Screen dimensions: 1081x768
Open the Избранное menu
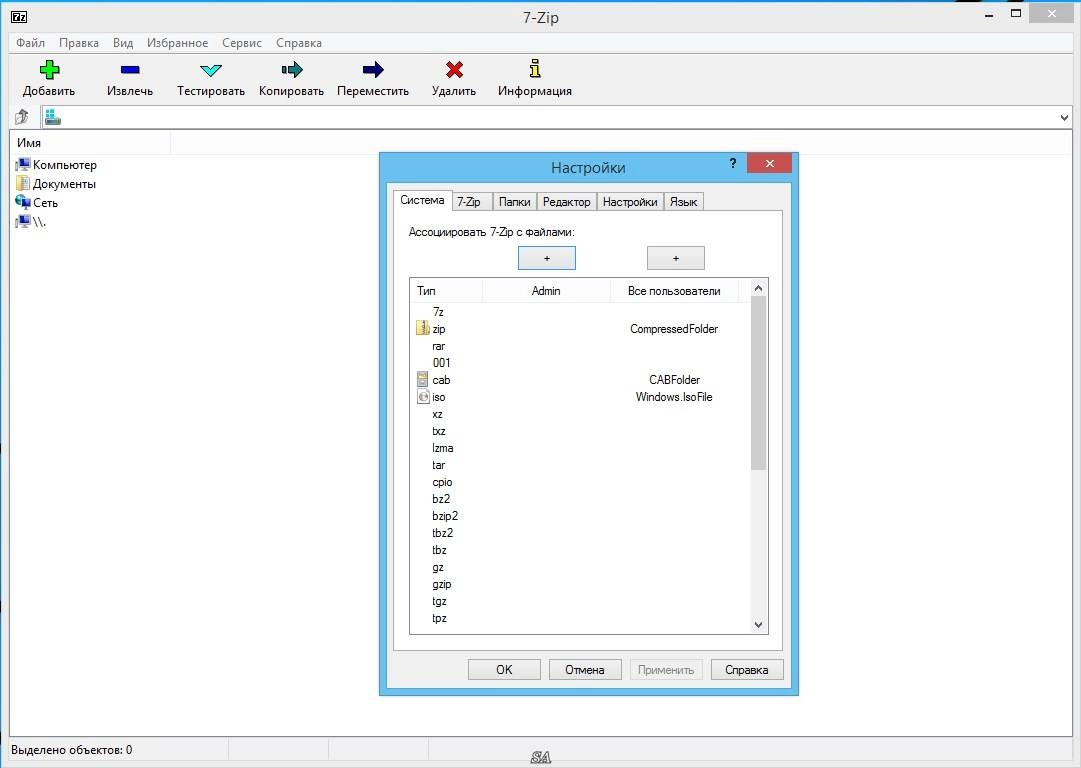177,43
